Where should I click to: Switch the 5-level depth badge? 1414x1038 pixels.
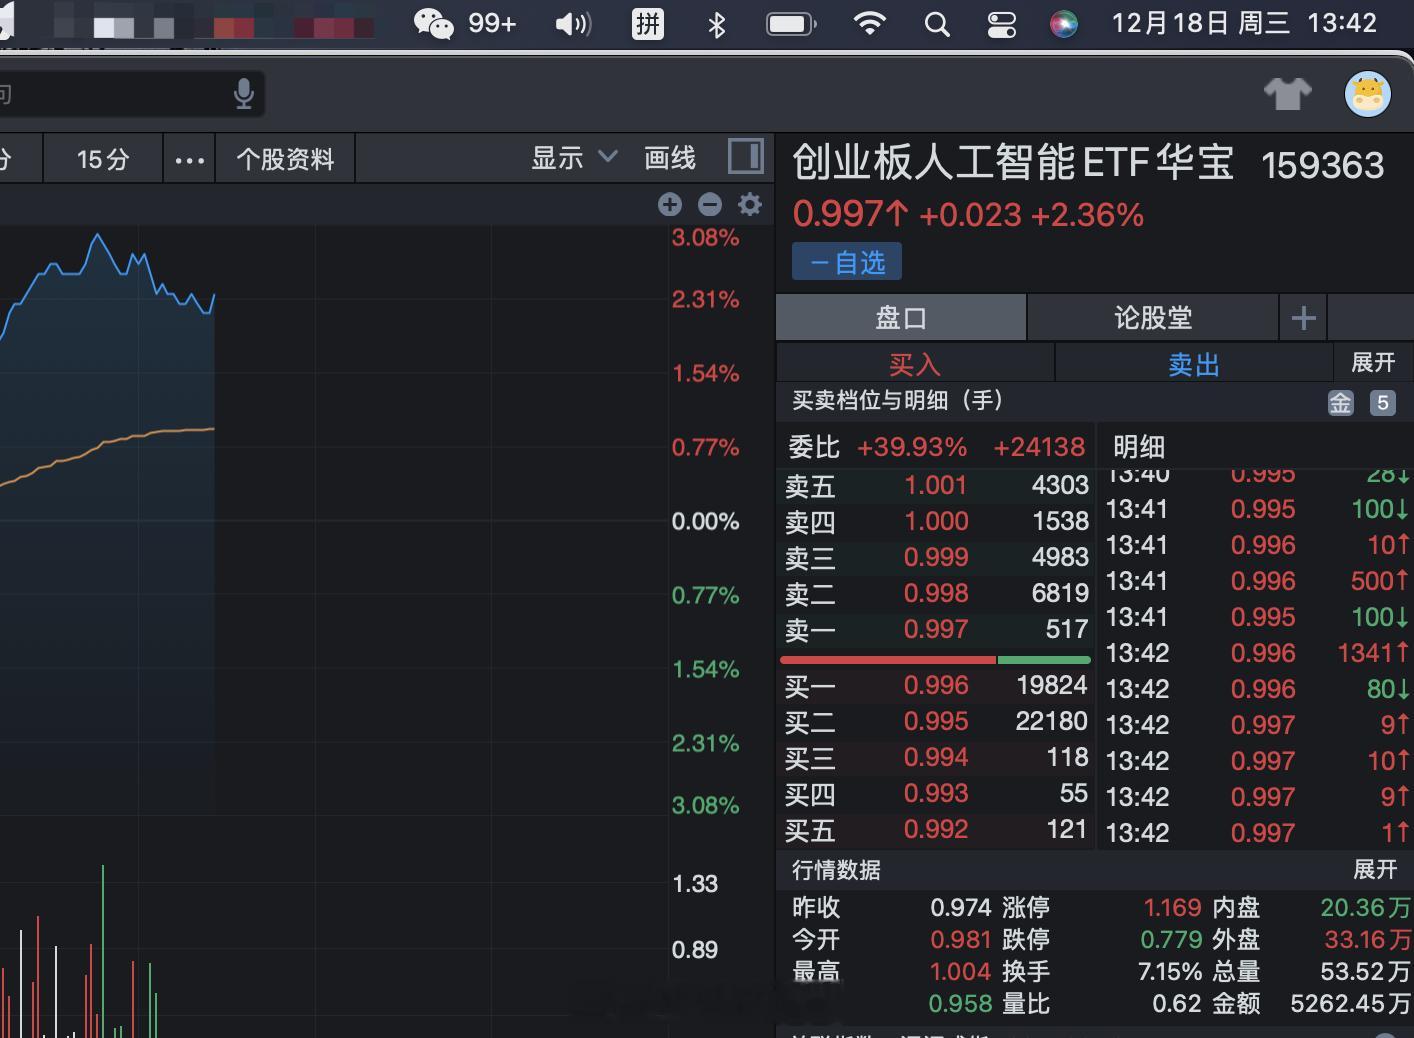click(1383, 402)
